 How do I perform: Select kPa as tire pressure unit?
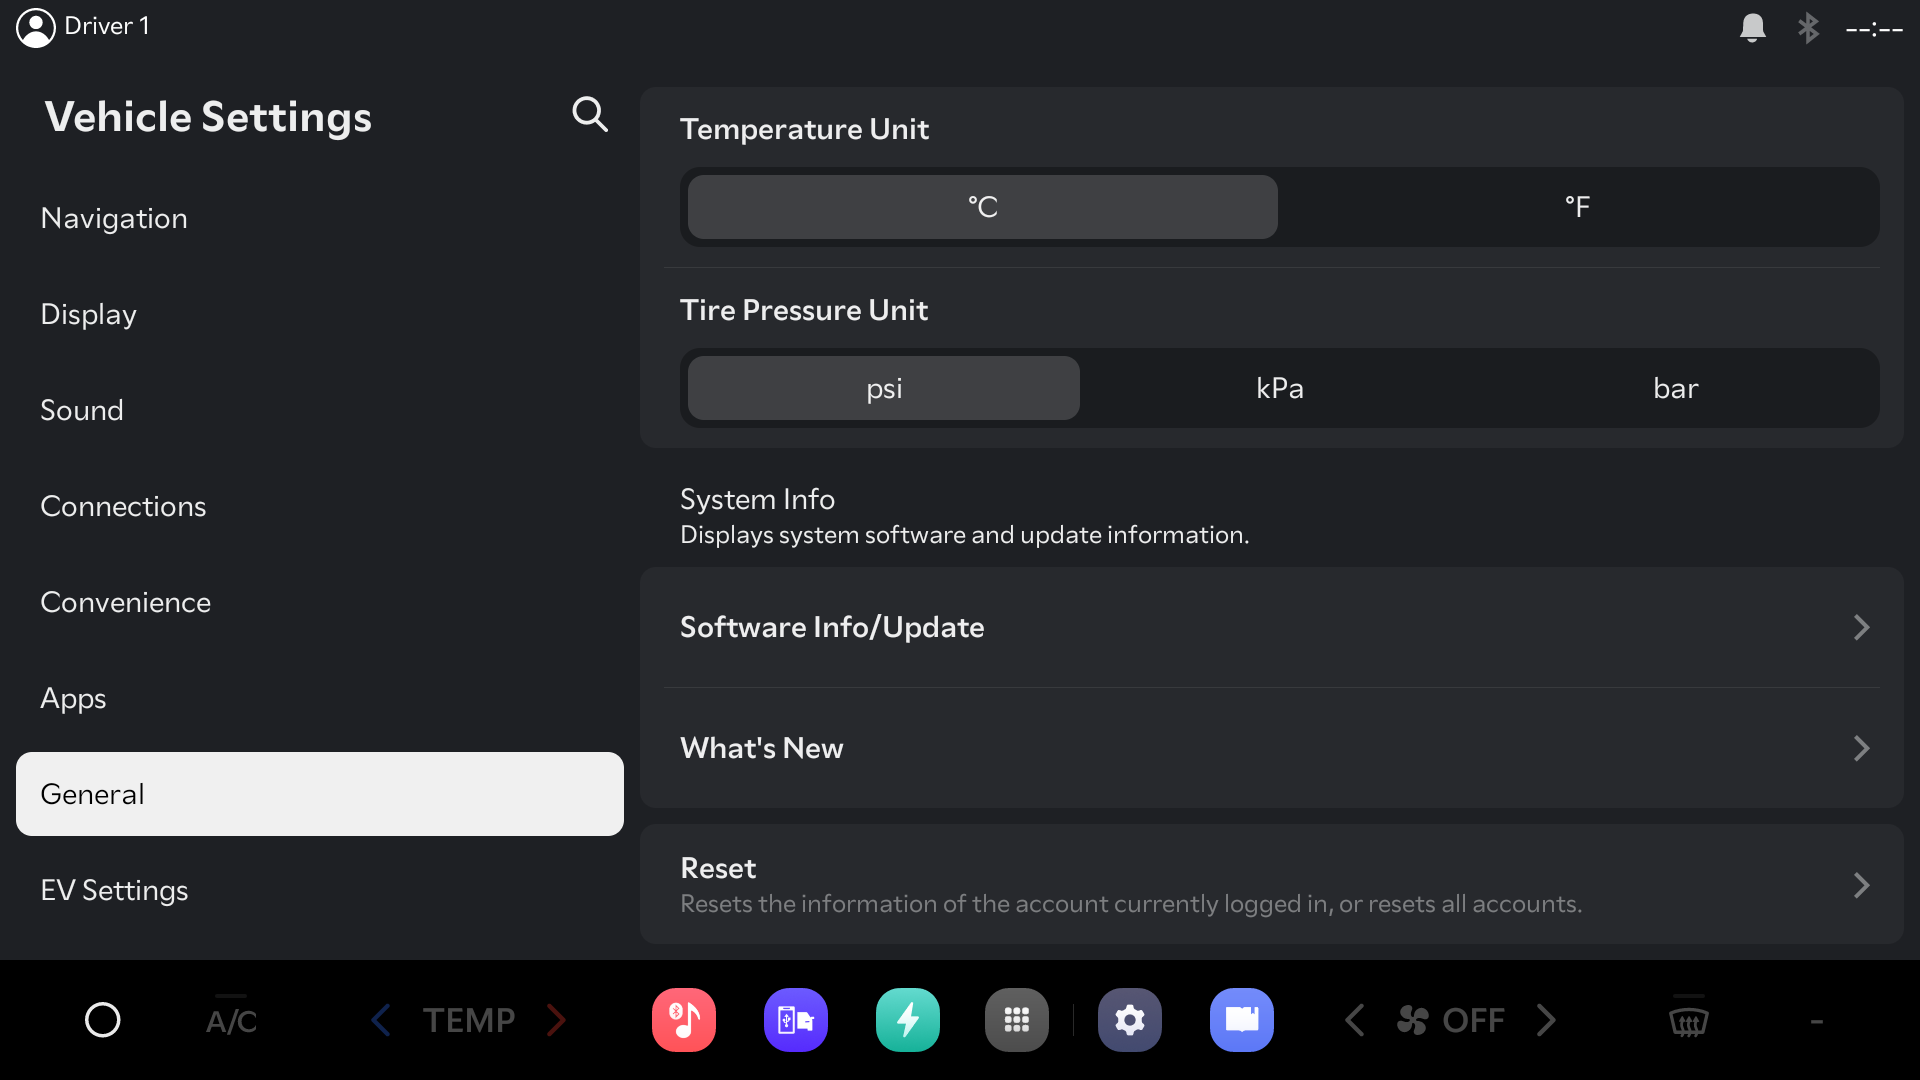[1279, 388]
